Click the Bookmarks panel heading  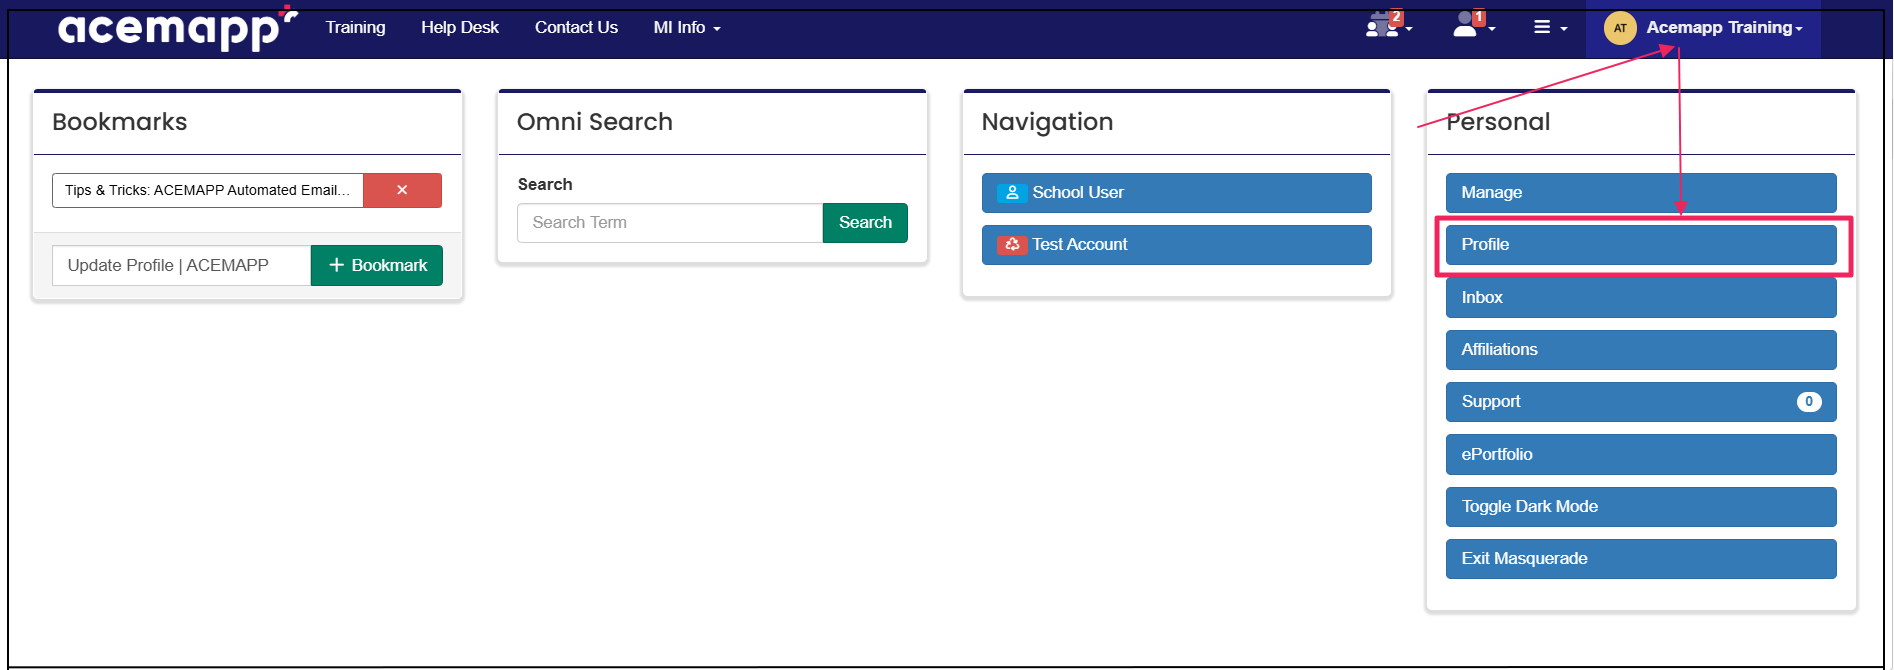coord(120,122)
